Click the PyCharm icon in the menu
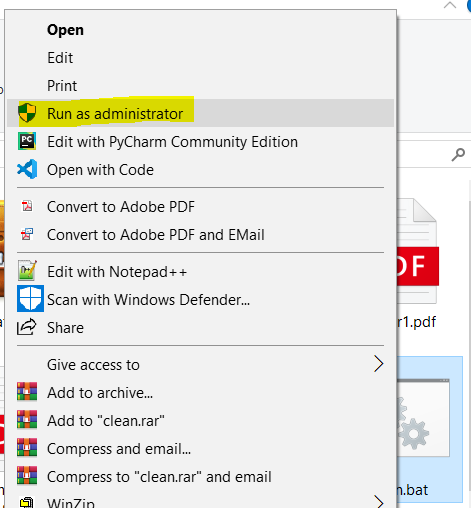471x508 pixels. point(27,141)
